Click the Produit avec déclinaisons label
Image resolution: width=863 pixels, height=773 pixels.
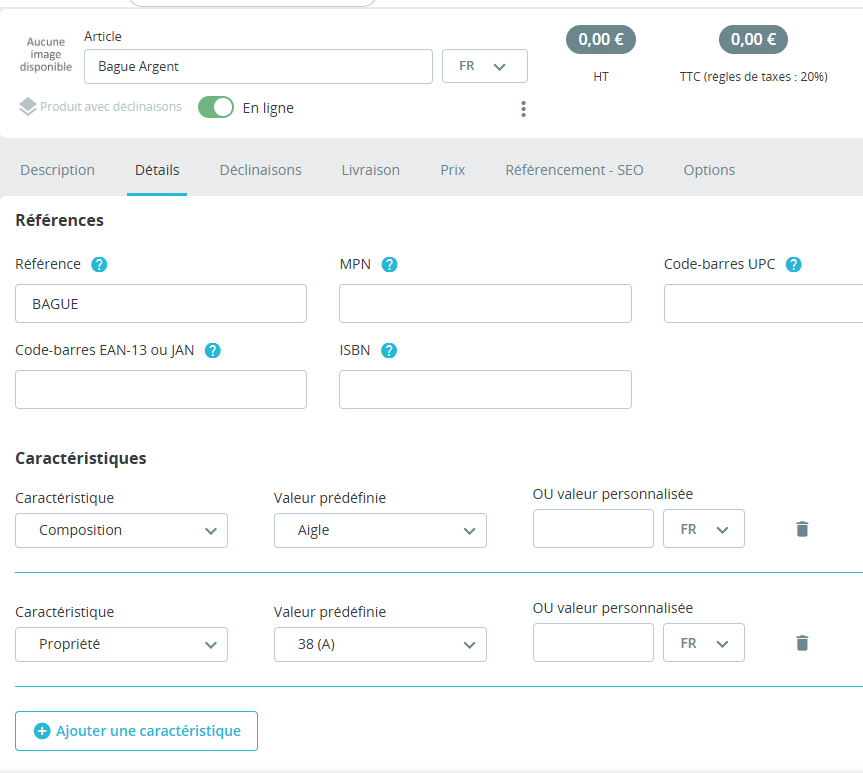111,107
